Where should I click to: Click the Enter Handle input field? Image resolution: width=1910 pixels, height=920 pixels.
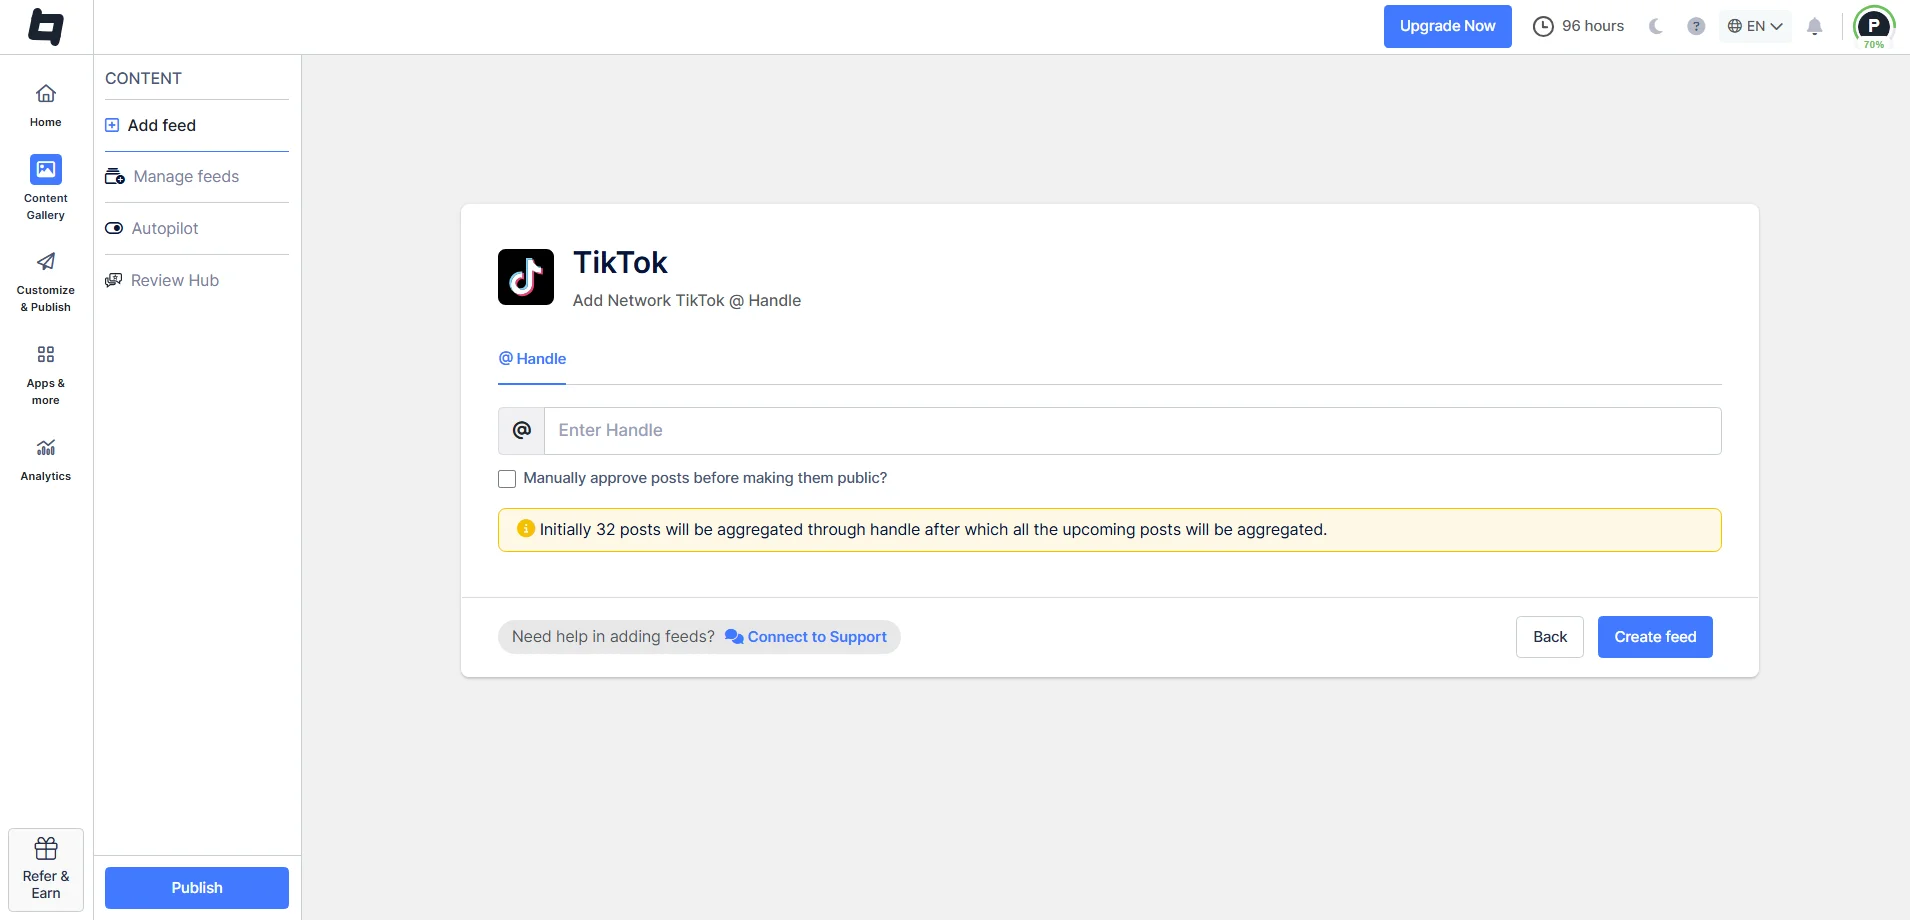click(x=1132, y=431)
